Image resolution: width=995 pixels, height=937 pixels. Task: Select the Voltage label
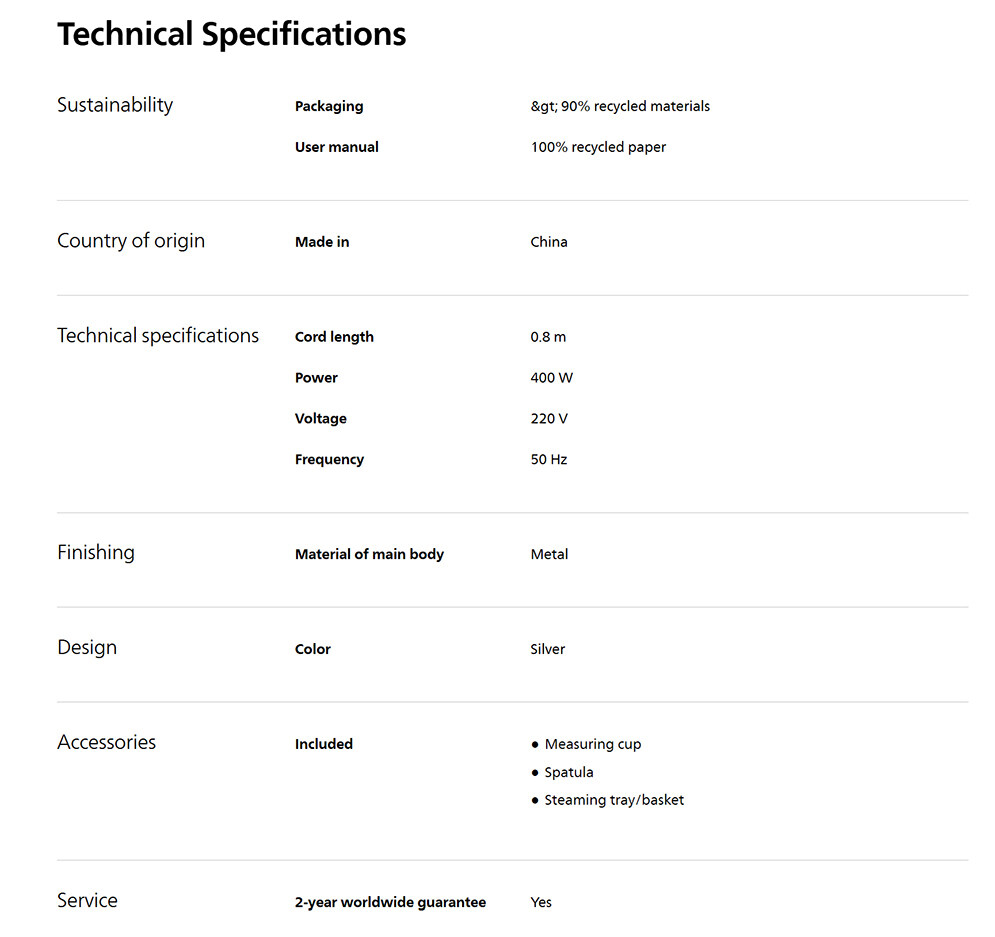(x=321, y=419)
